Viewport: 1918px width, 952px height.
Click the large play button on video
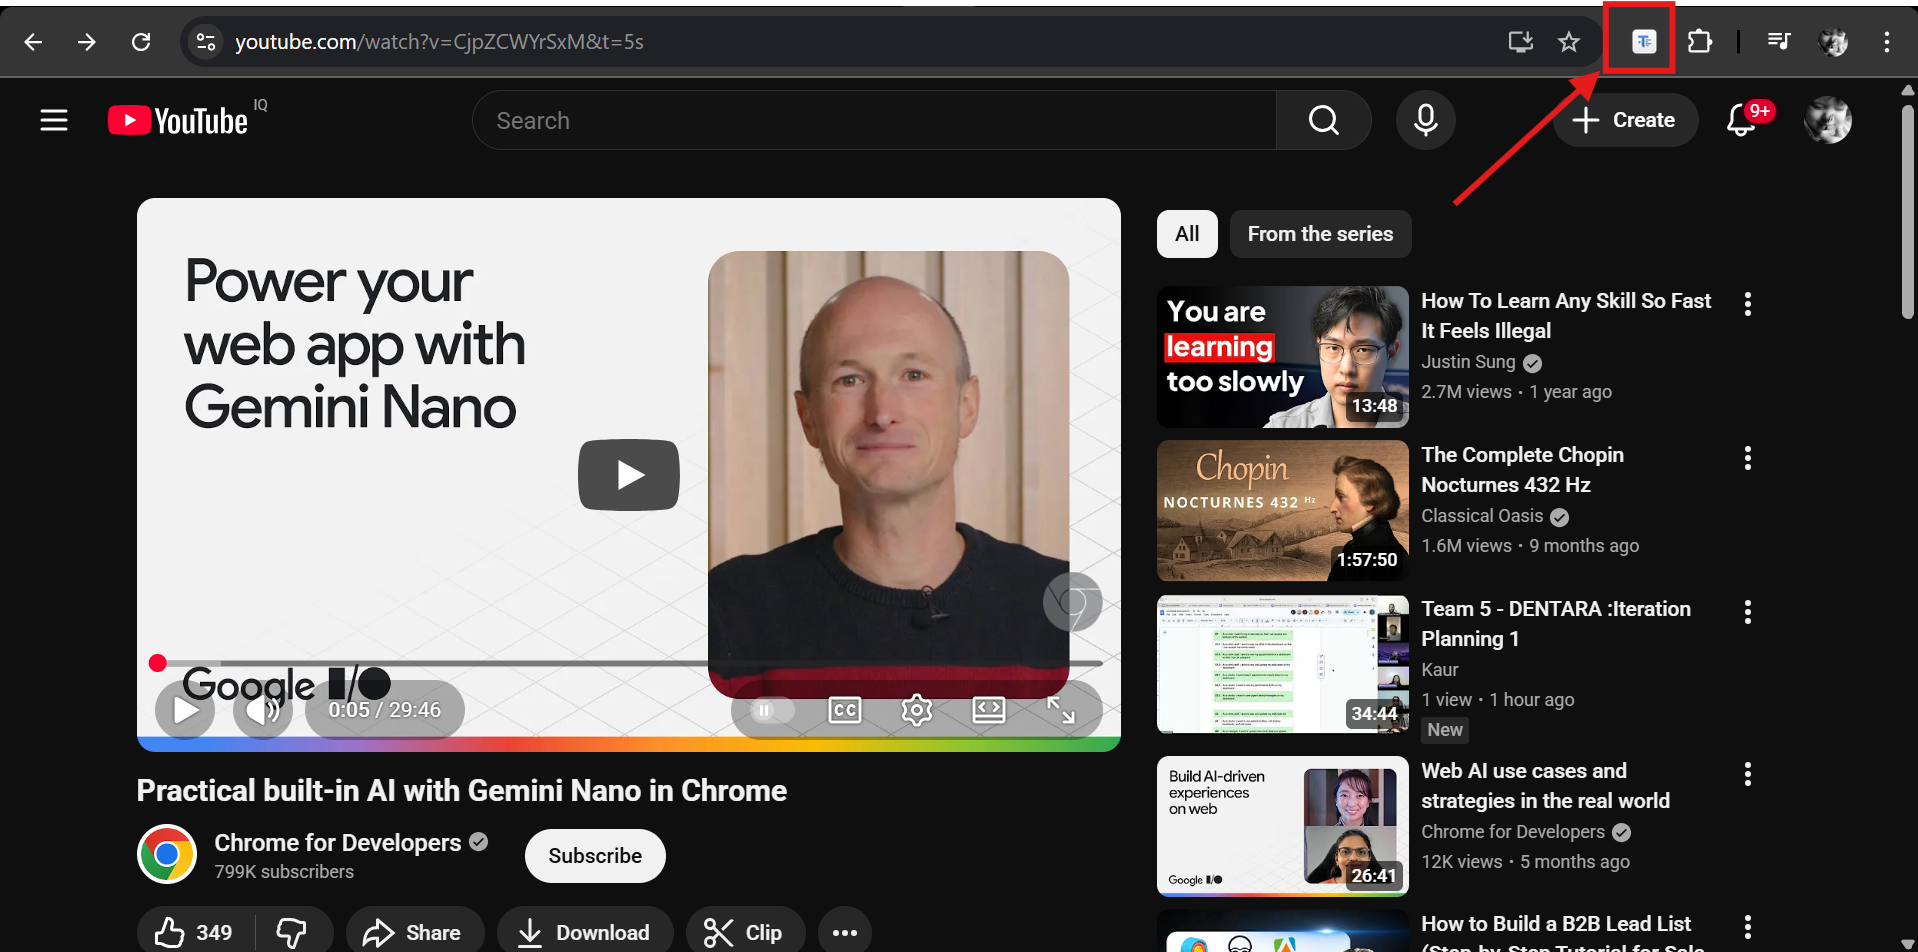click(629, 475)
